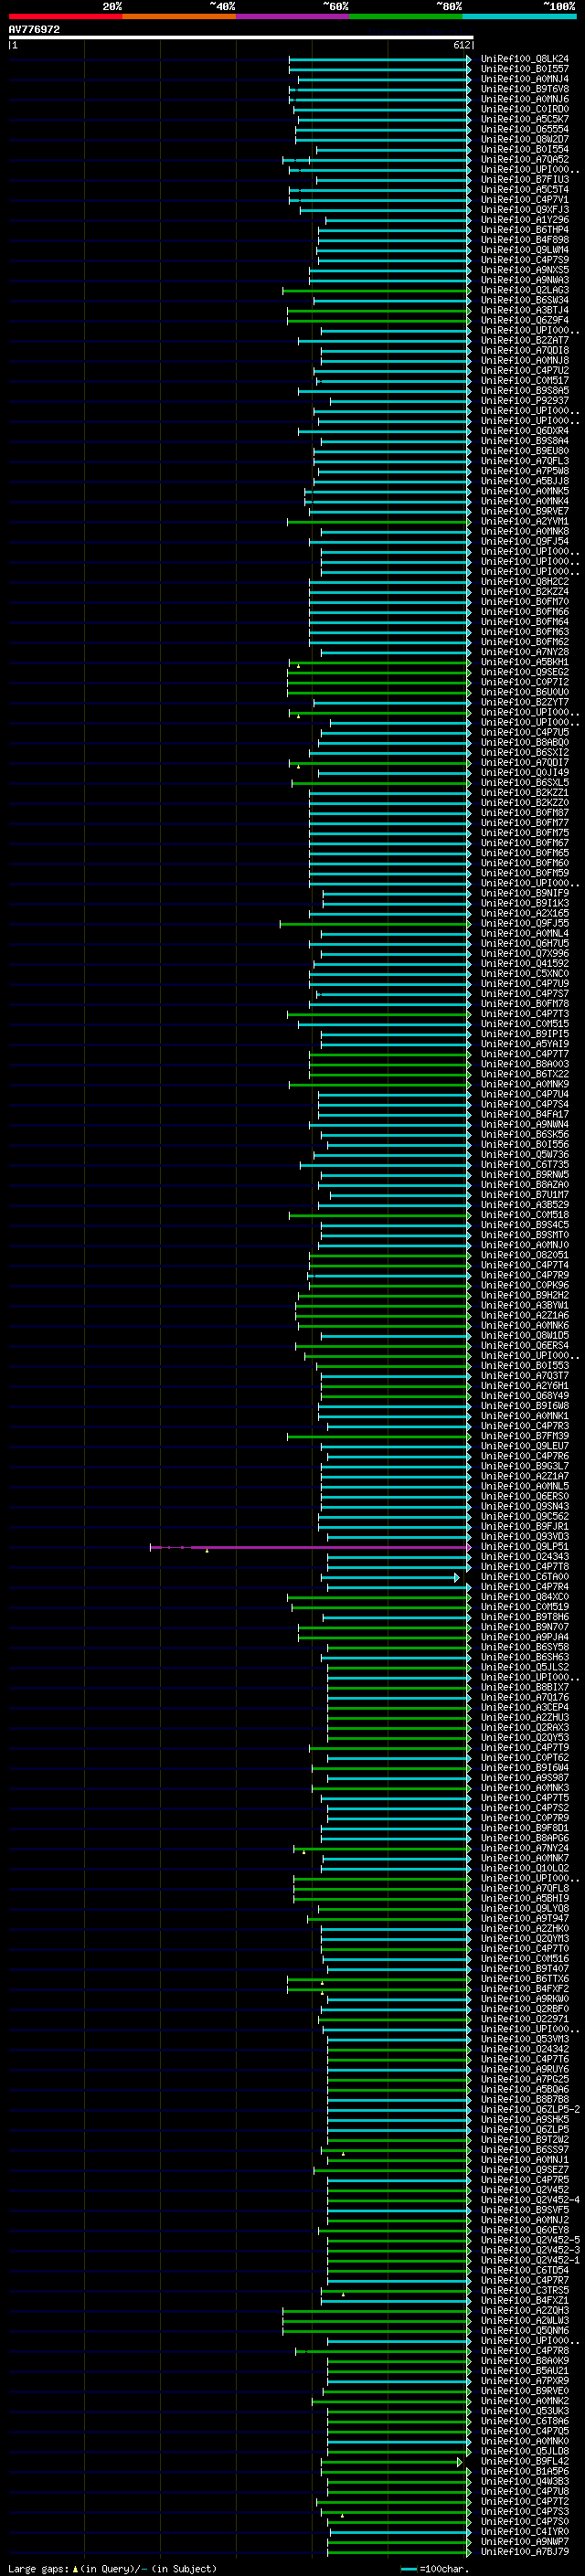This screenshot has height=2576, width=585.
Task: Click the purple ~60% color legend bar
Action: pyautogui.click(x=292, y=16)
